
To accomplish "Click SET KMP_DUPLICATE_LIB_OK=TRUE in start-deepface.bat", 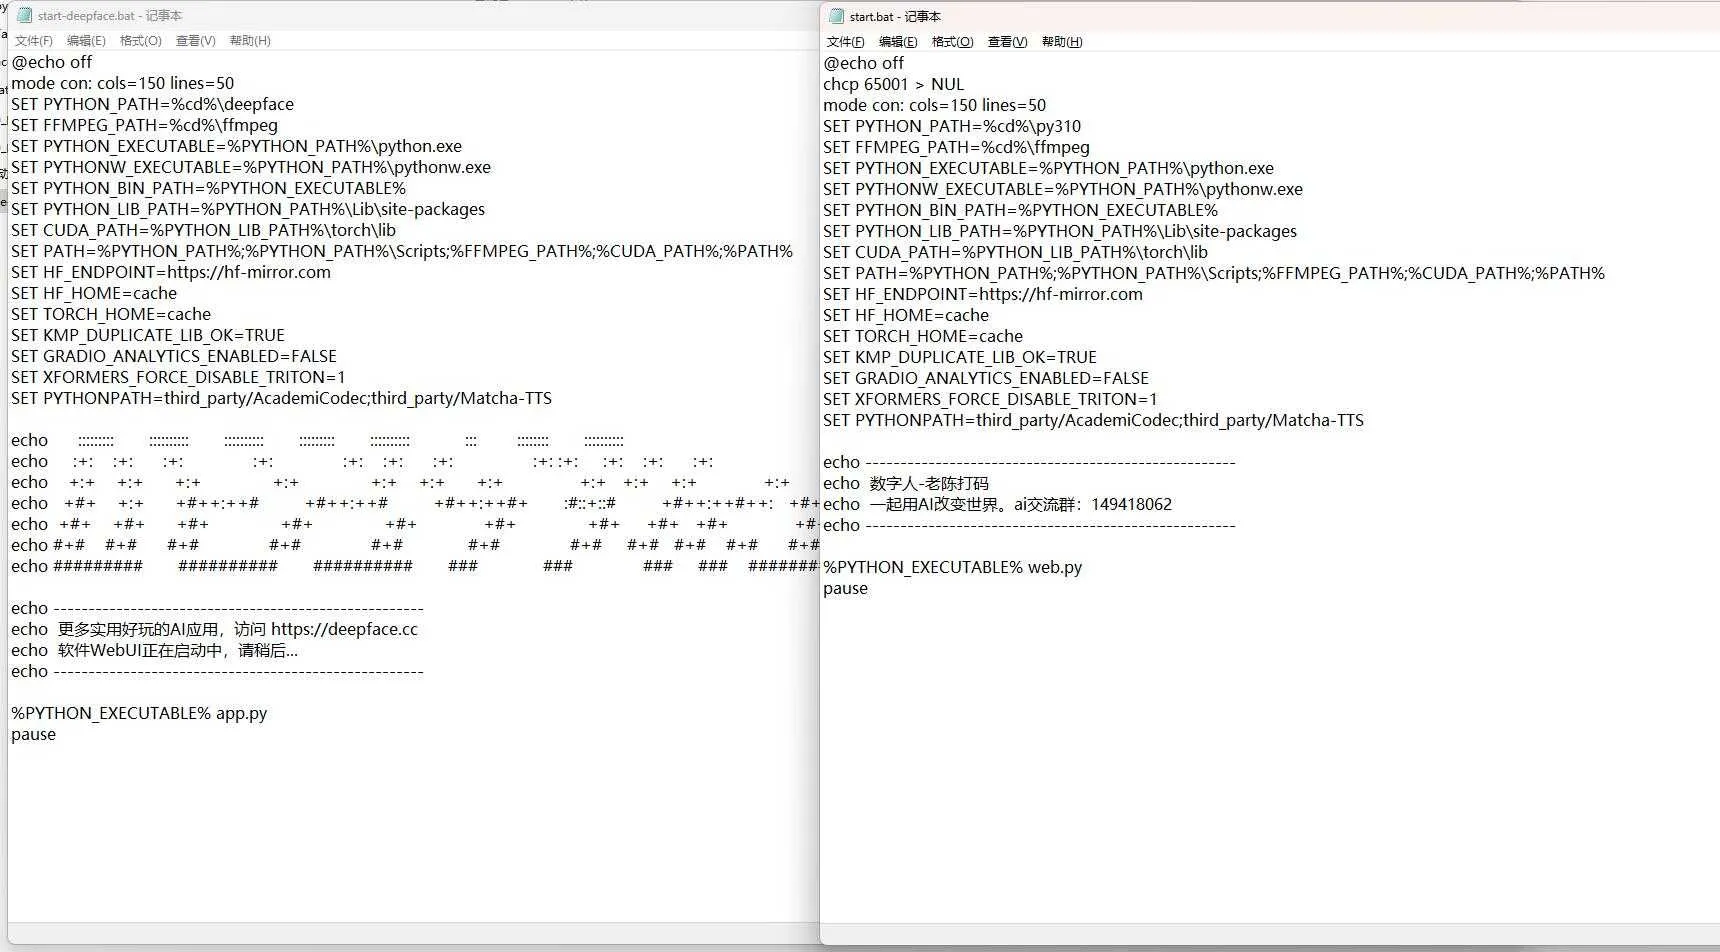I will (x=148, y=335).
